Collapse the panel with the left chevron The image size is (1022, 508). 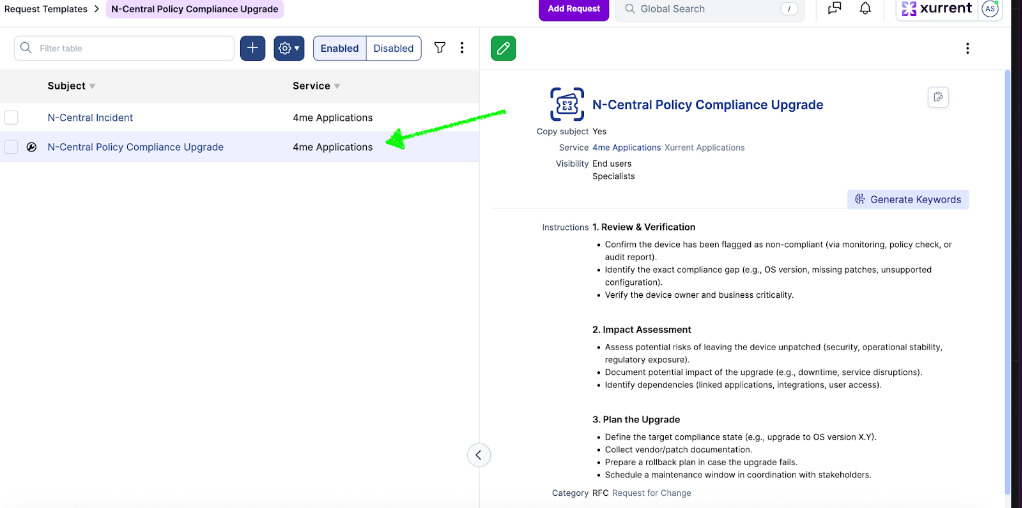(478, 455)
